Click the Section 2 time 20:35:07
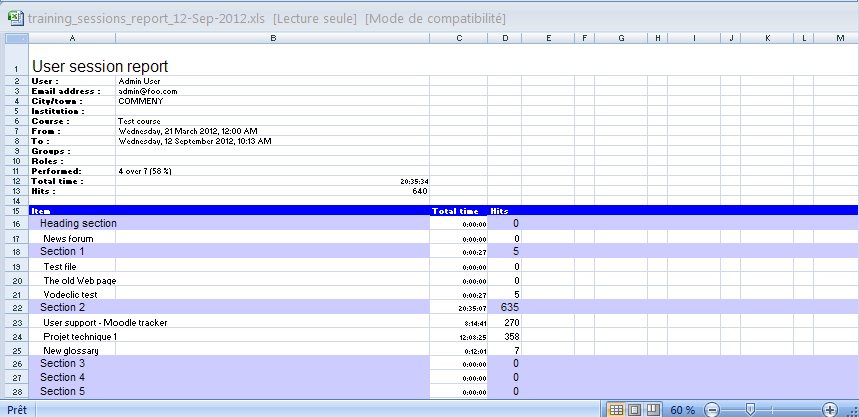The width and height of the screenshot is (859, 417). click(472, 309)
